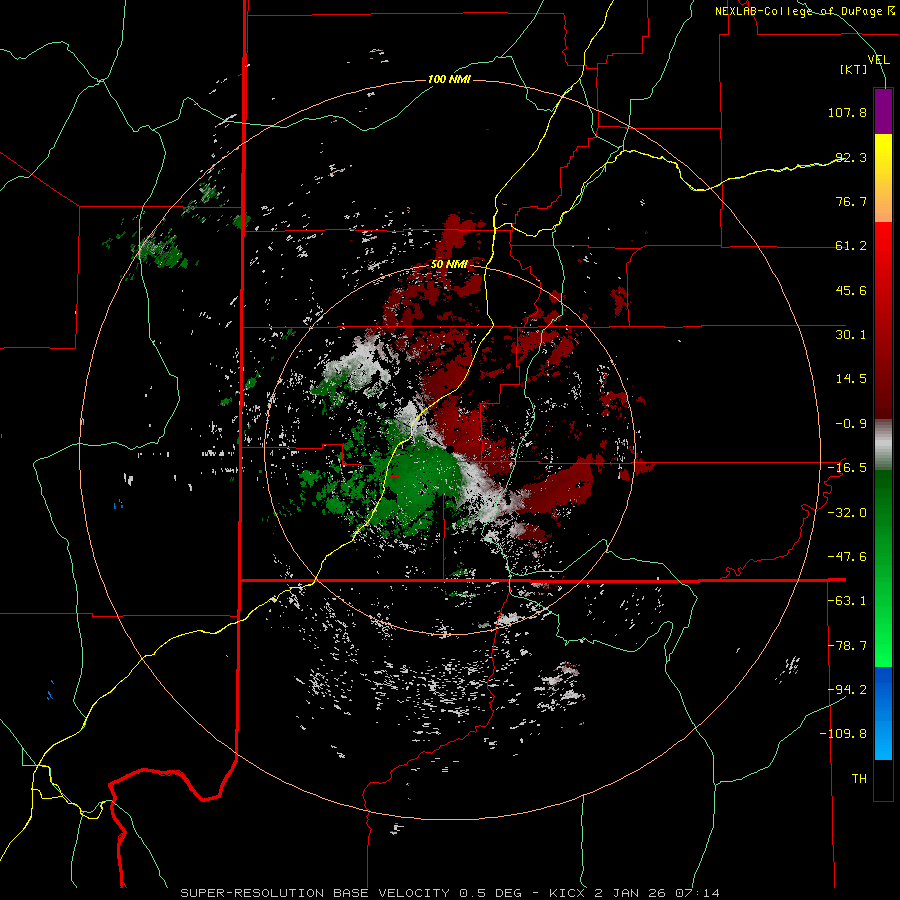Click the 76.7 legend value
The width and height of the screenshot is (900, 900).
pyautogui.click(x=851, y=201)
